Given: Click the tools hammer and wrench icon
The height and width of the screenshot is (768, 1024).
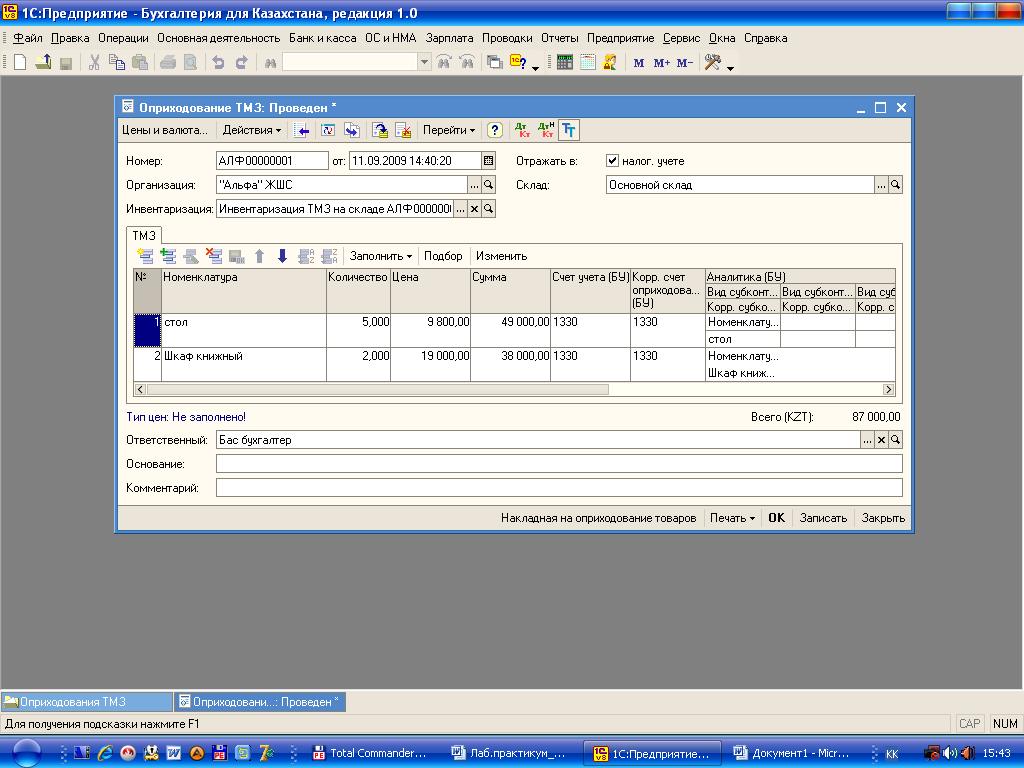Looking at the screenshot, I should 713,63.
